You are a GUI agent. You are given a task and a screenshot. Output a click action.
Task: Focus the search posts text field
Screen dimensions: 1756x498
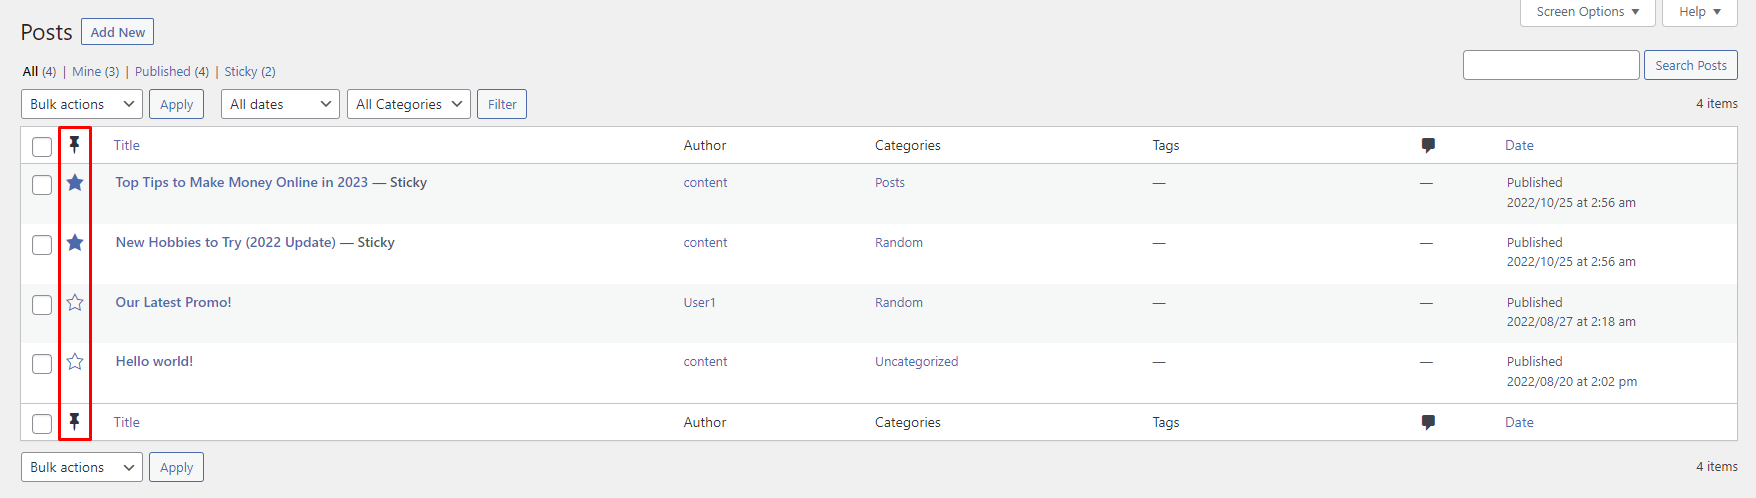pos(1551,65)
